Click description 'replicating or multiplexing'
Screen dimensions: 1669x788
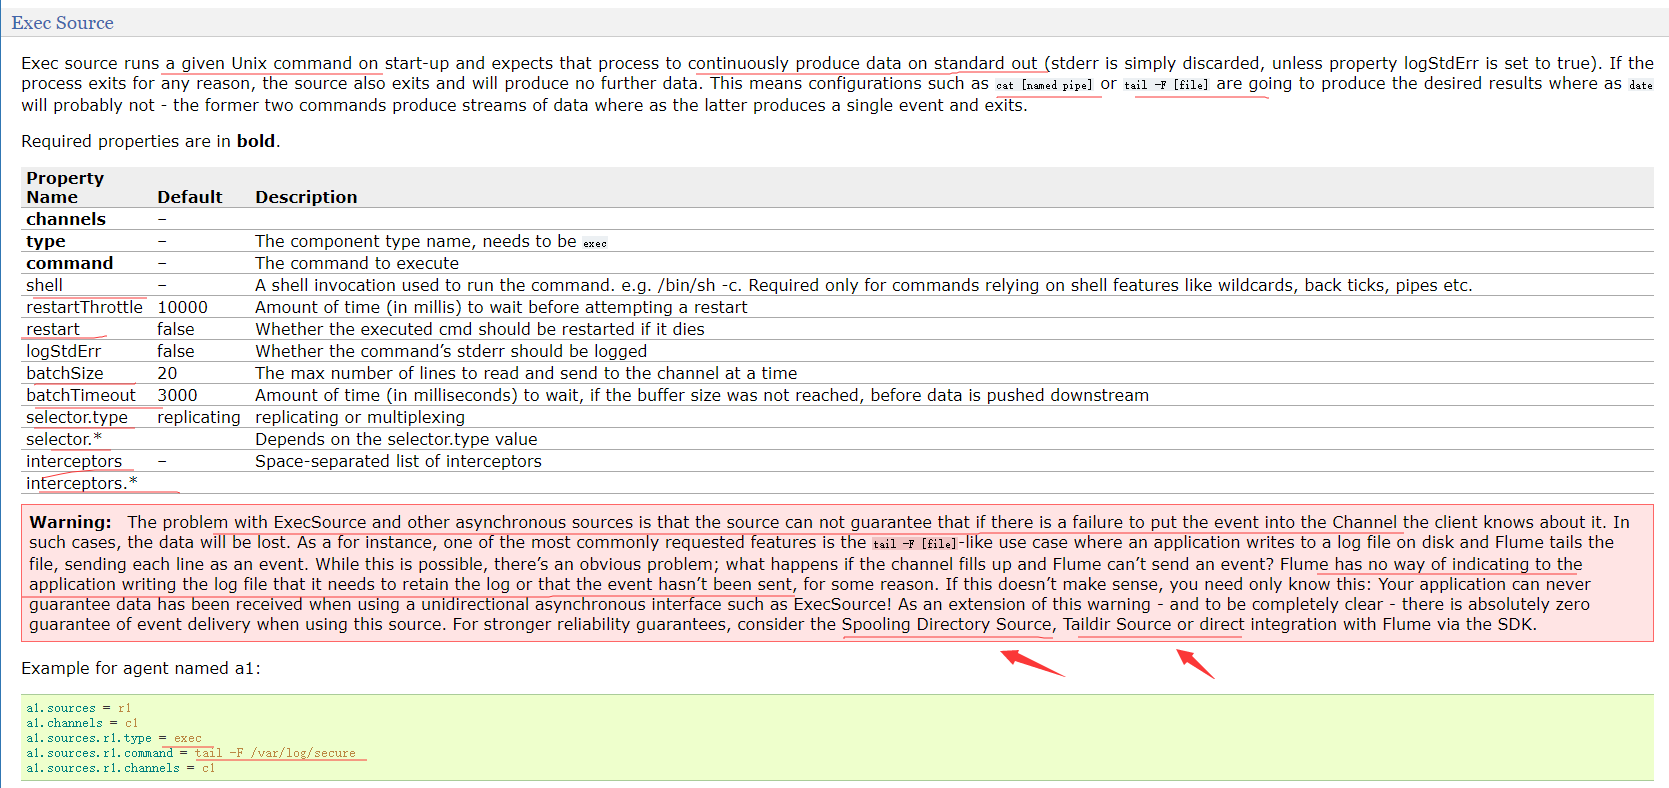(x=360, y=417)
